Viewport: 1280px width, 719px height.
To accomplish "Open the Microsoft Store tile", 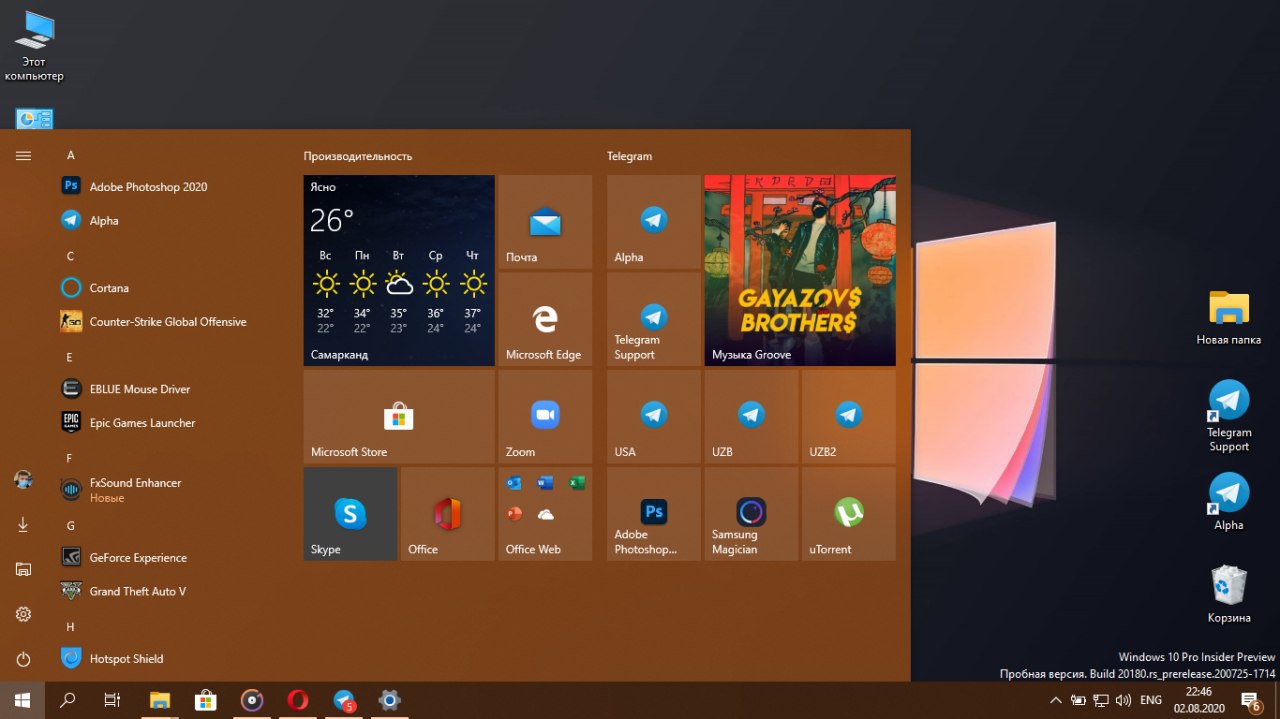I will pos(399,416).
